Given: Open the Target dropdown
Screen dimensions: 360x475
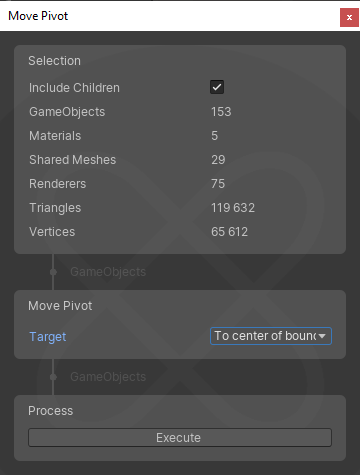Looking at the screenshot, I should point(271,336).
